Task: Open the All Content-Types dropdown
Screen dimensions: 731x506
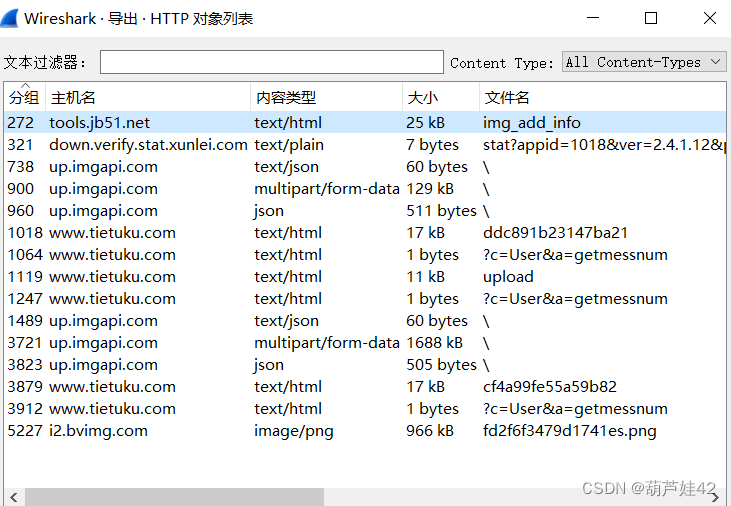Action: click(x=644, y=62)
